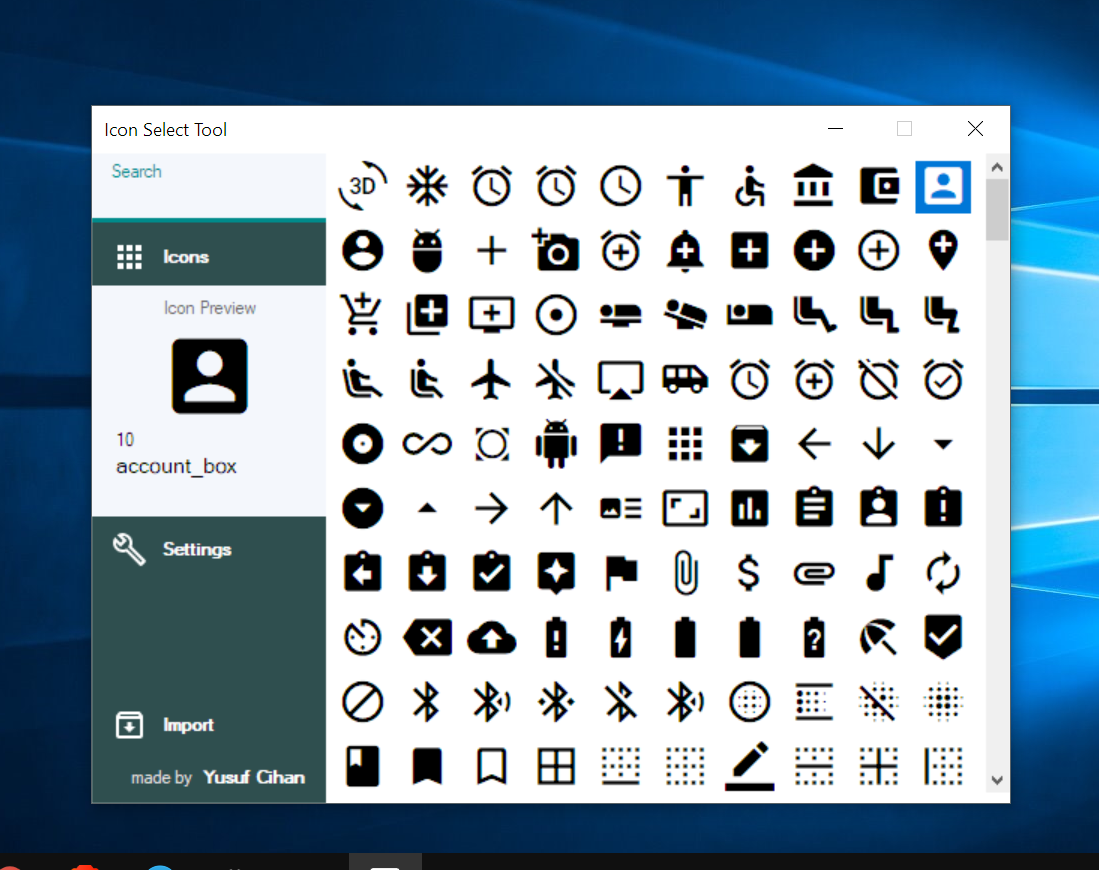Select the accessibility person icon

pyautogui.click(x=685, y=186)
